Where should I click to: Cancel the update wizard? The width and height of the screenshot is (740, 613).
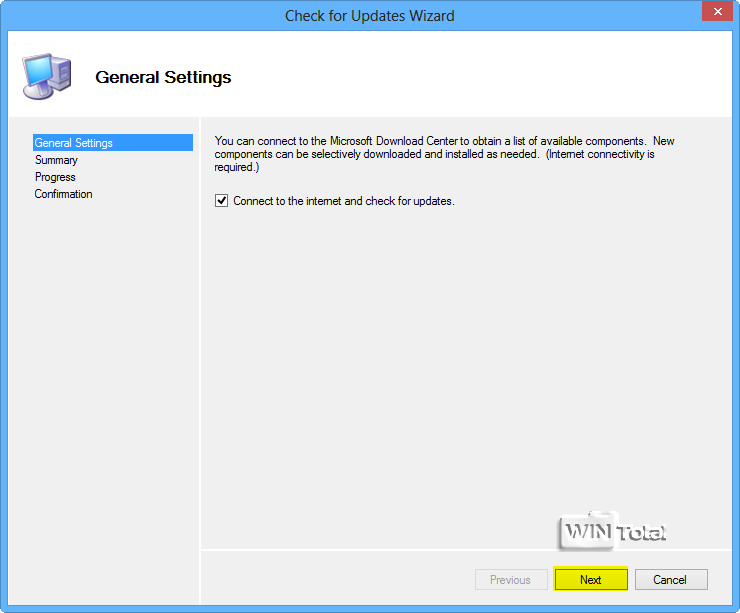[669, 579]
